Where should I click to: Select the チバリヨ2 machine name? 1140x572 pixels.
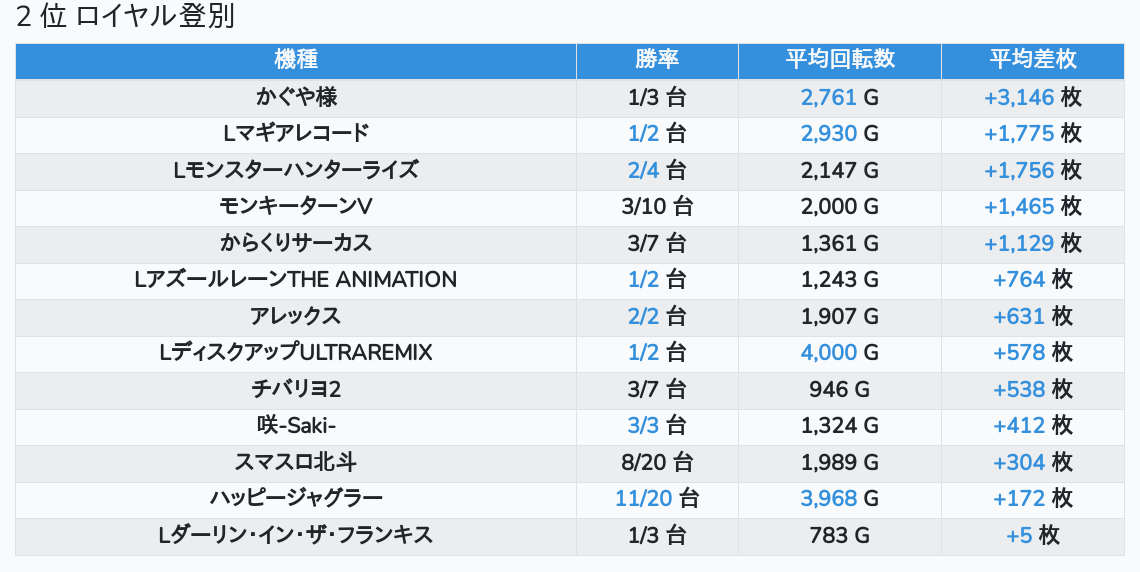click(x=296, y=389)
